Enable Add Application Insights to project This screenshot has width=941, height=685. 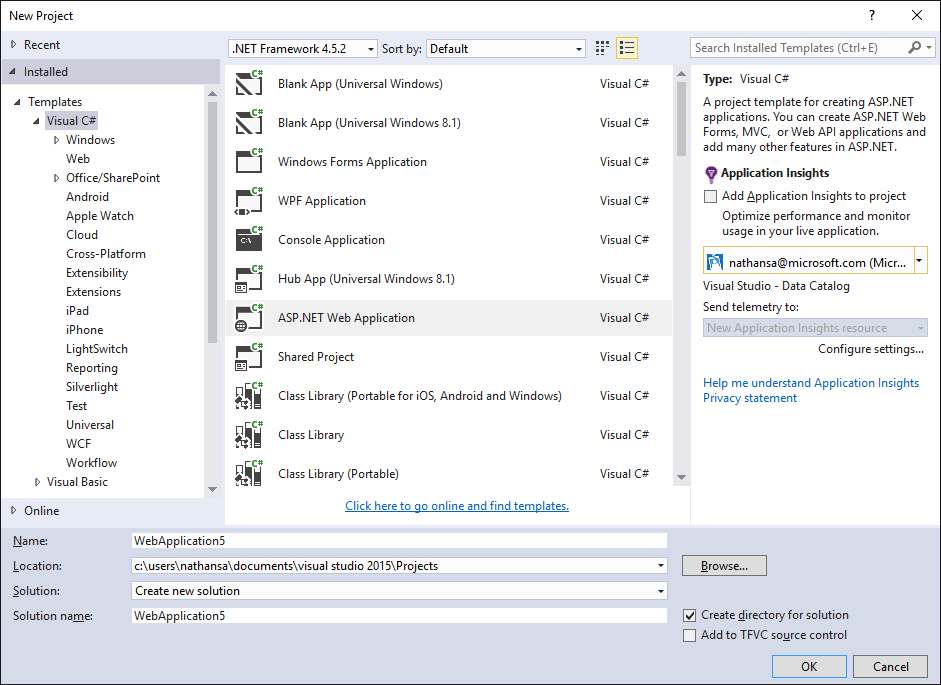point(710,196)
